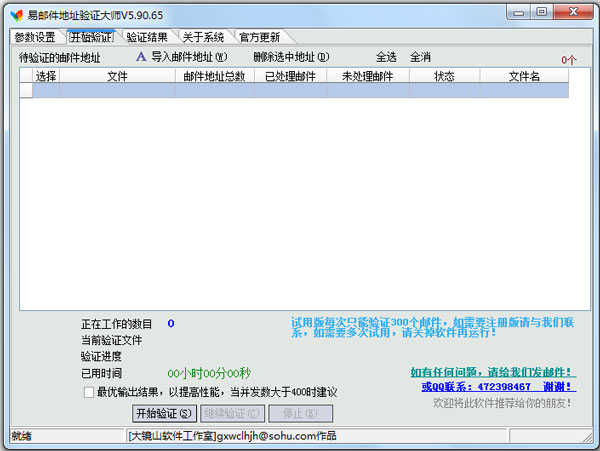Click 导入邮件地址(W) to import addresses
Image resolution: width=600 pixels, height=451 pixels.
(189, 57)
